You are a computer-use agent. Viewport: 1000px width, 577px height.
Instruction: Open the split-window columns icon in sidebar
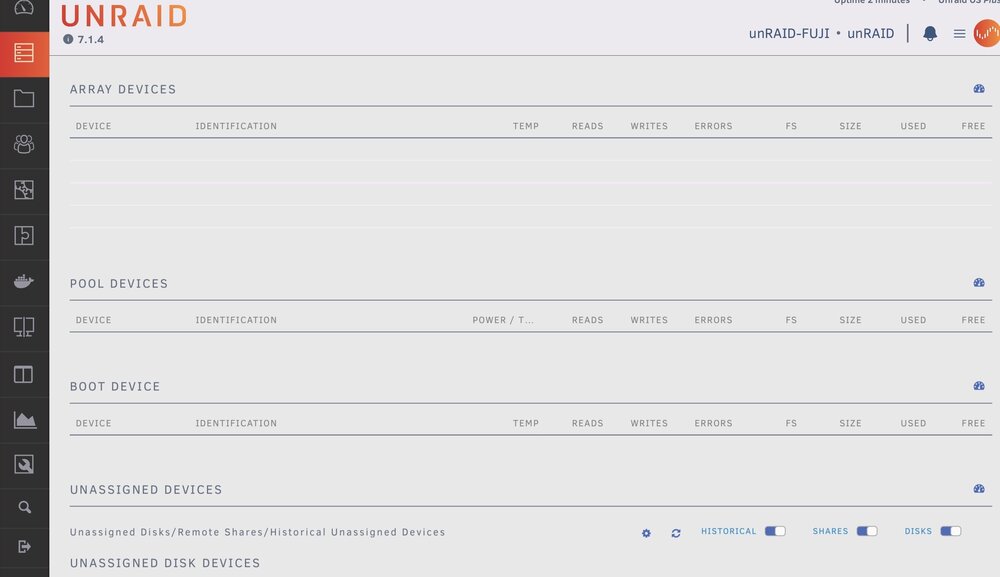[24, 374]
